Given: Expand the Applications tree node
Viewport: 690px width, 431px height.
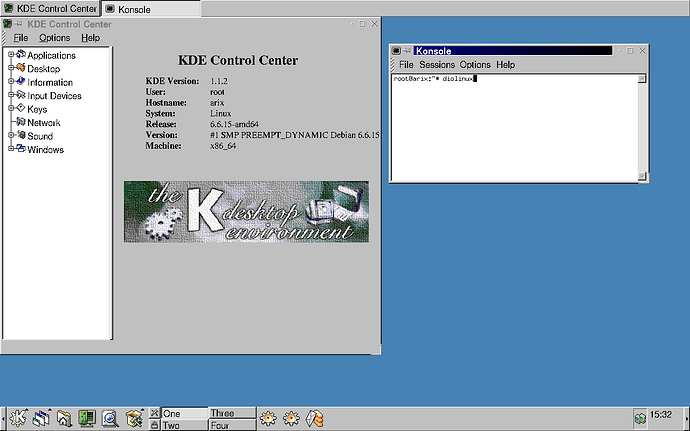Looking at the screenshot, I should [11, 55].
